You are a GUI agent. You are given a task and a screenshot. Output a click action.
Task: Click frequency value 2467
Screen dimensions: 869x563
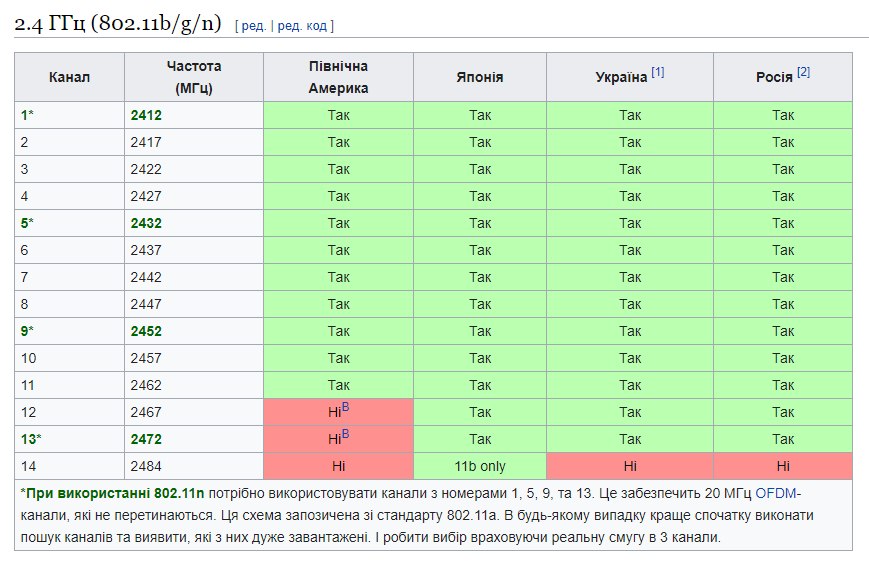pyautogui.click(x=146, y=412)
